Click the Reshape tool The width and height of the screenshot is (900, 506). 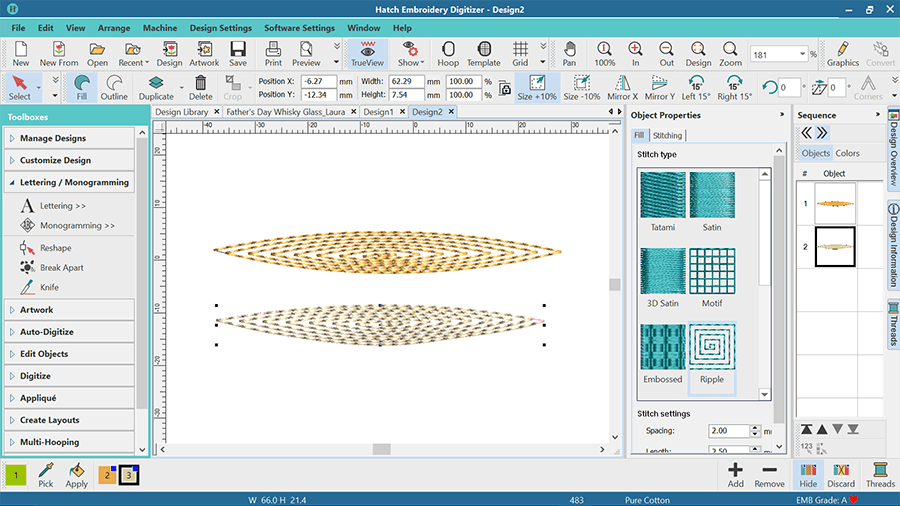tap(54, 248)
